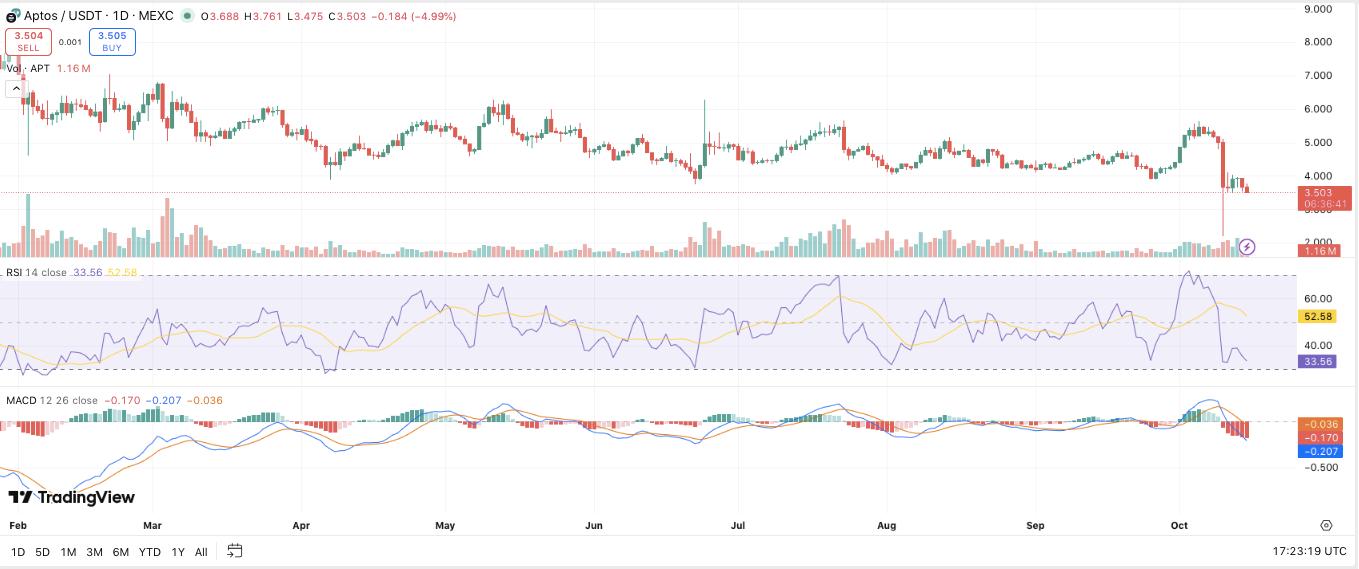Select the 1D time range
This screenshot has width=1359, height=569.
tap(18, 552)
